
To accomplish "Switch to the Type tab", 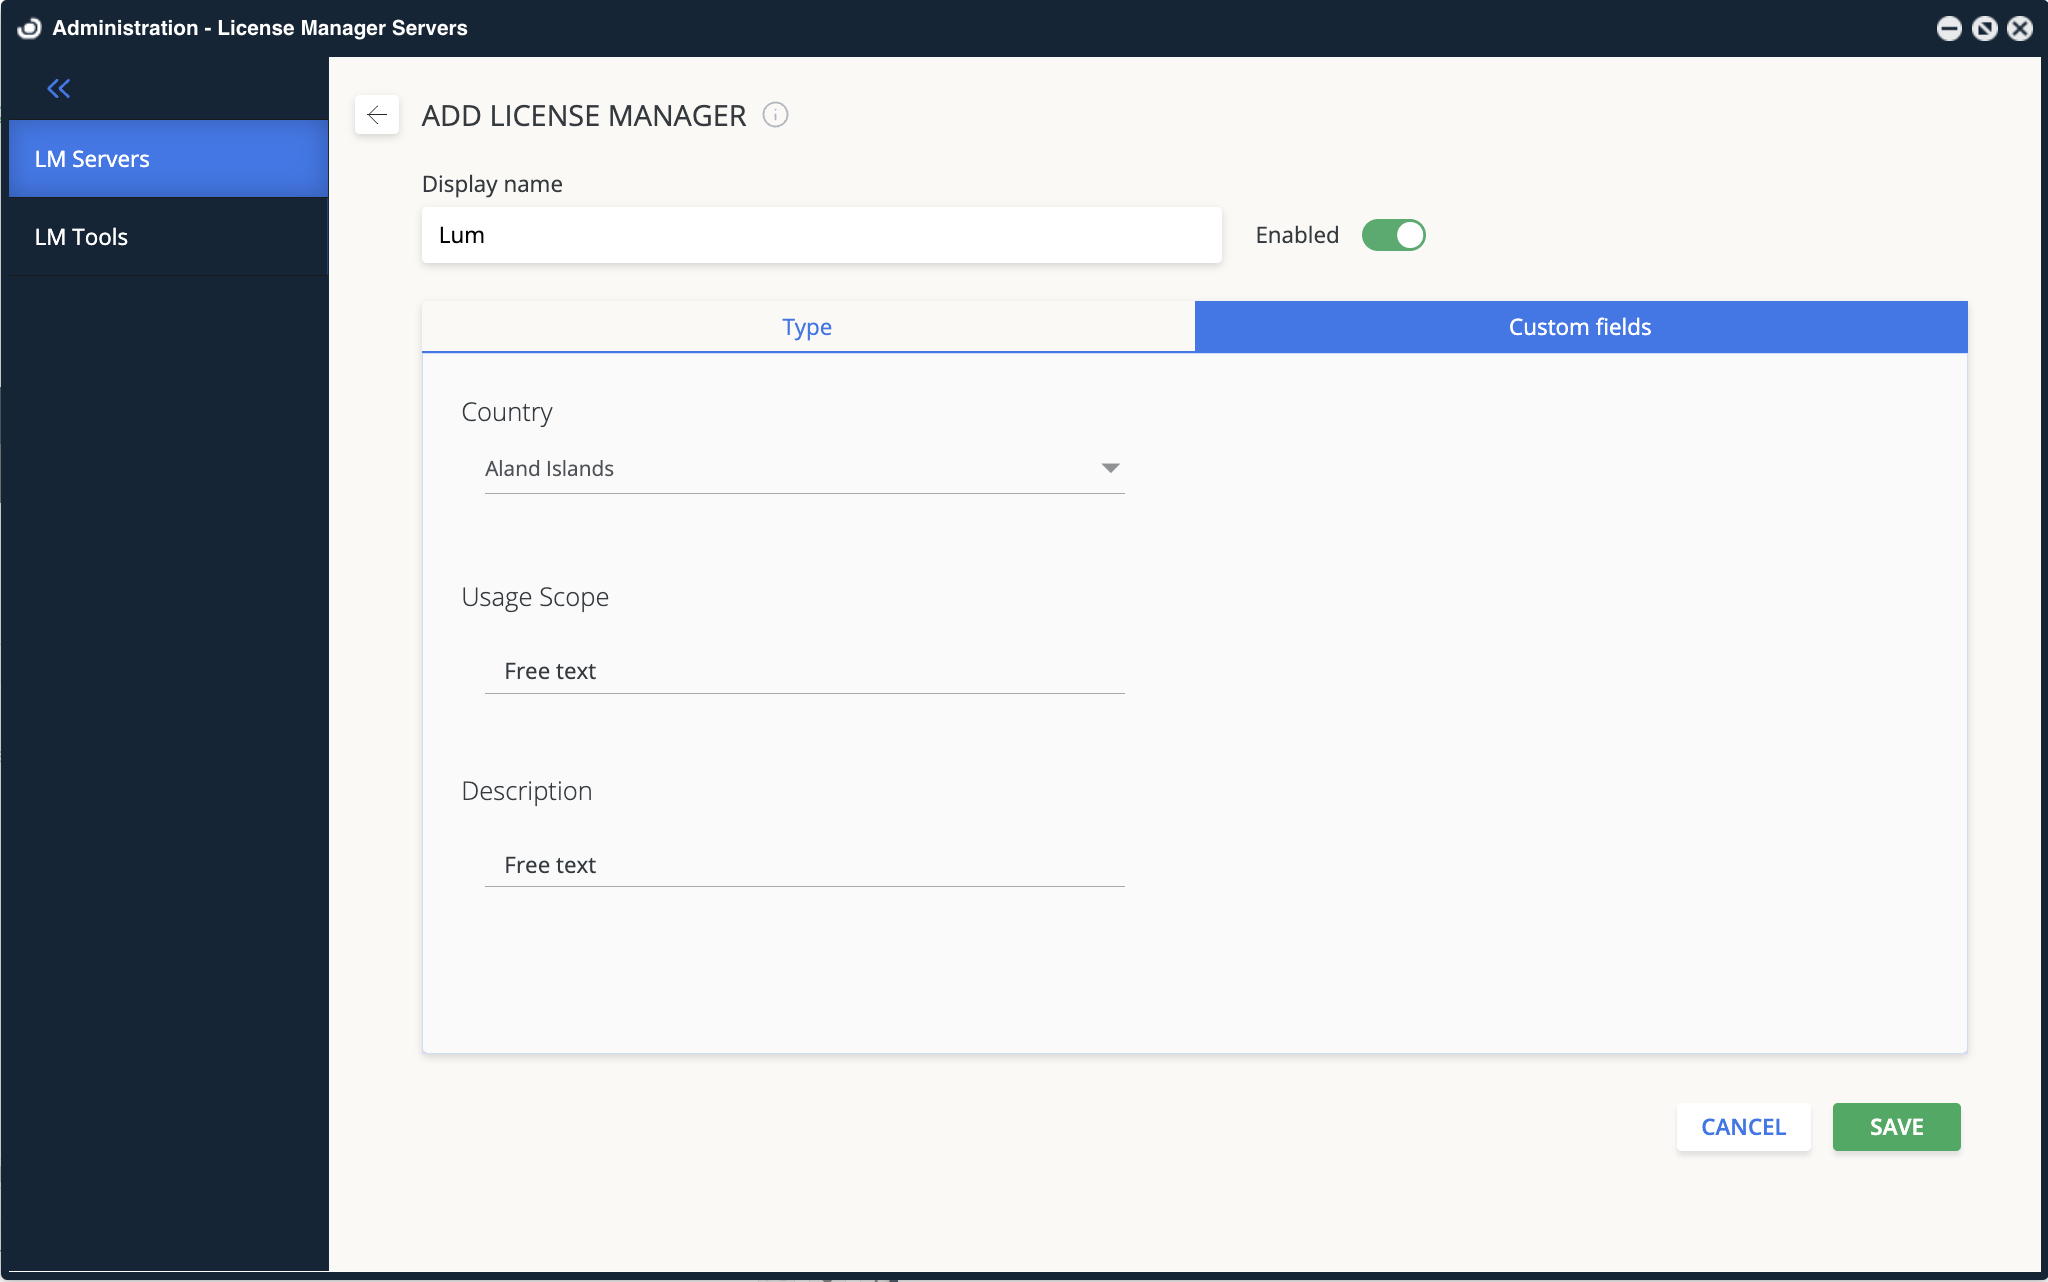I will coord(806,326).
